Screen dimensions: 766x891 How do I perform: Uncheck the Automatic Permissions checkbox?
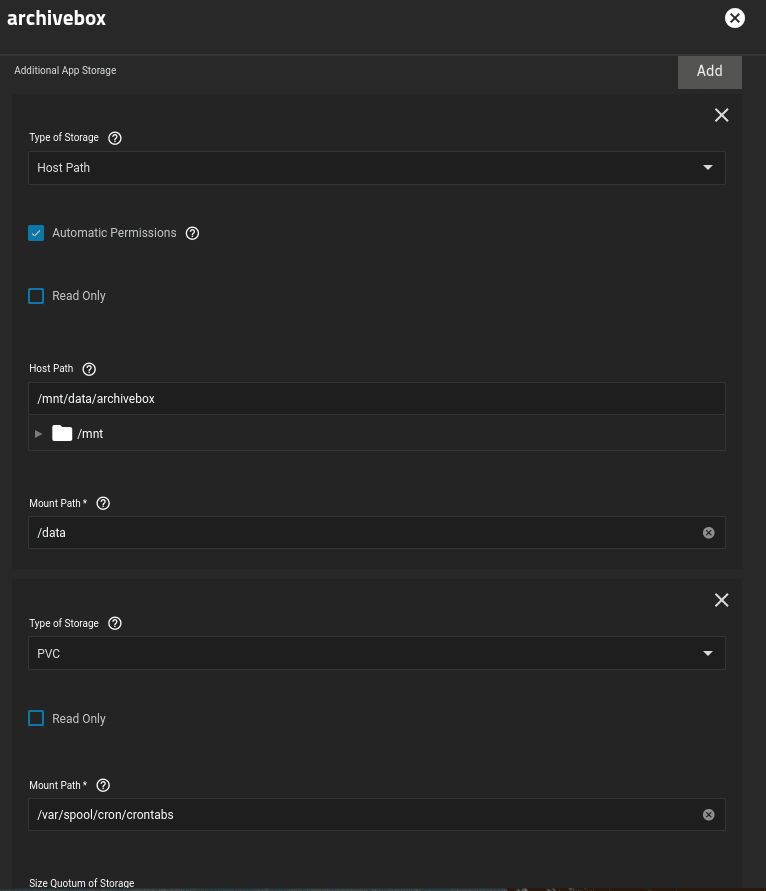(x=36, y=233)
